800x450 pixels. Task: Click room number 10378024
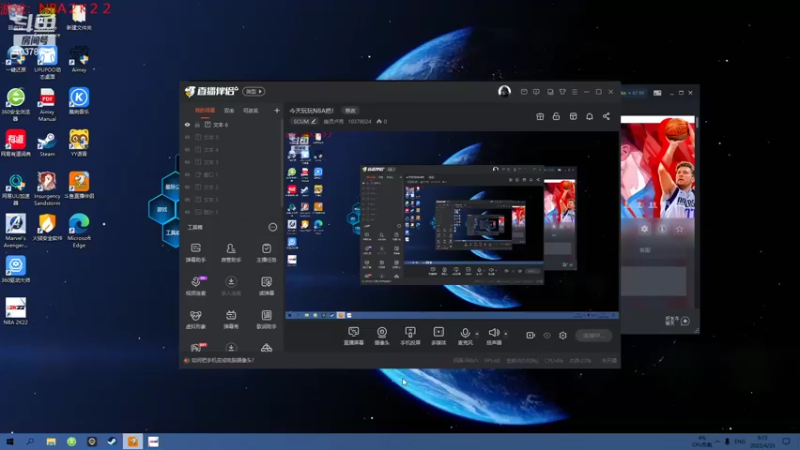tap(359, 121)
